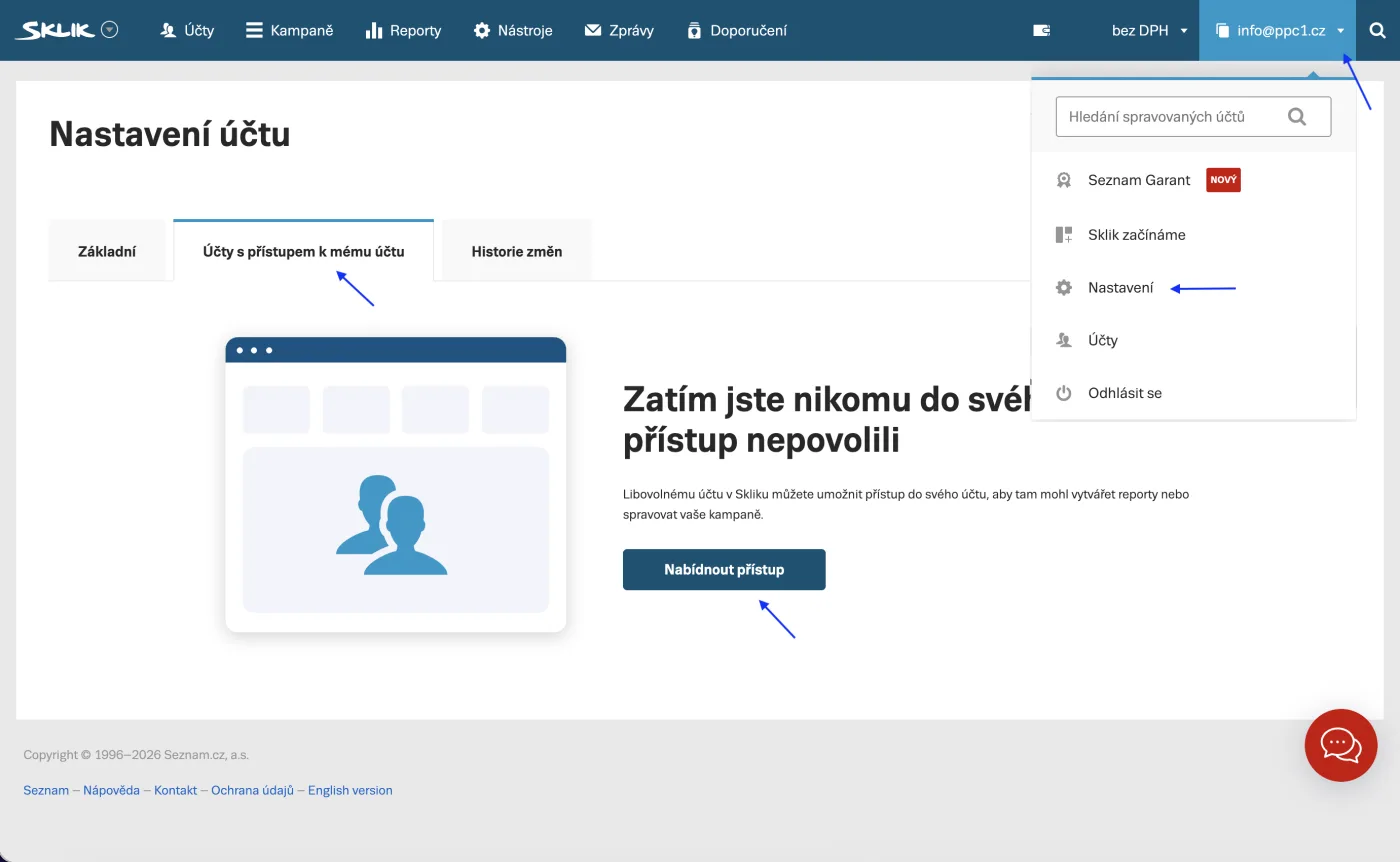
Task: Click the Sklik logo
Action: pos(56,30)
